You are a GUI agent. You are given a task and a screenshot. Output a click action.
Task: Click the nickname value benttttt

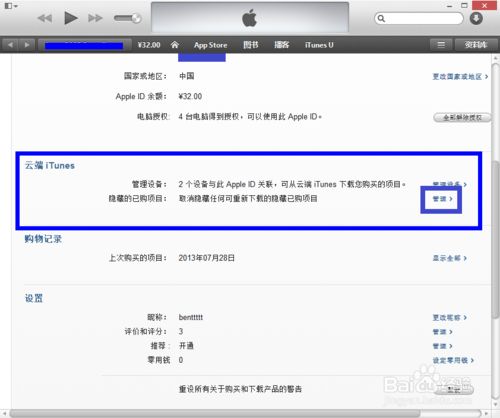click(x=191, y=317)
